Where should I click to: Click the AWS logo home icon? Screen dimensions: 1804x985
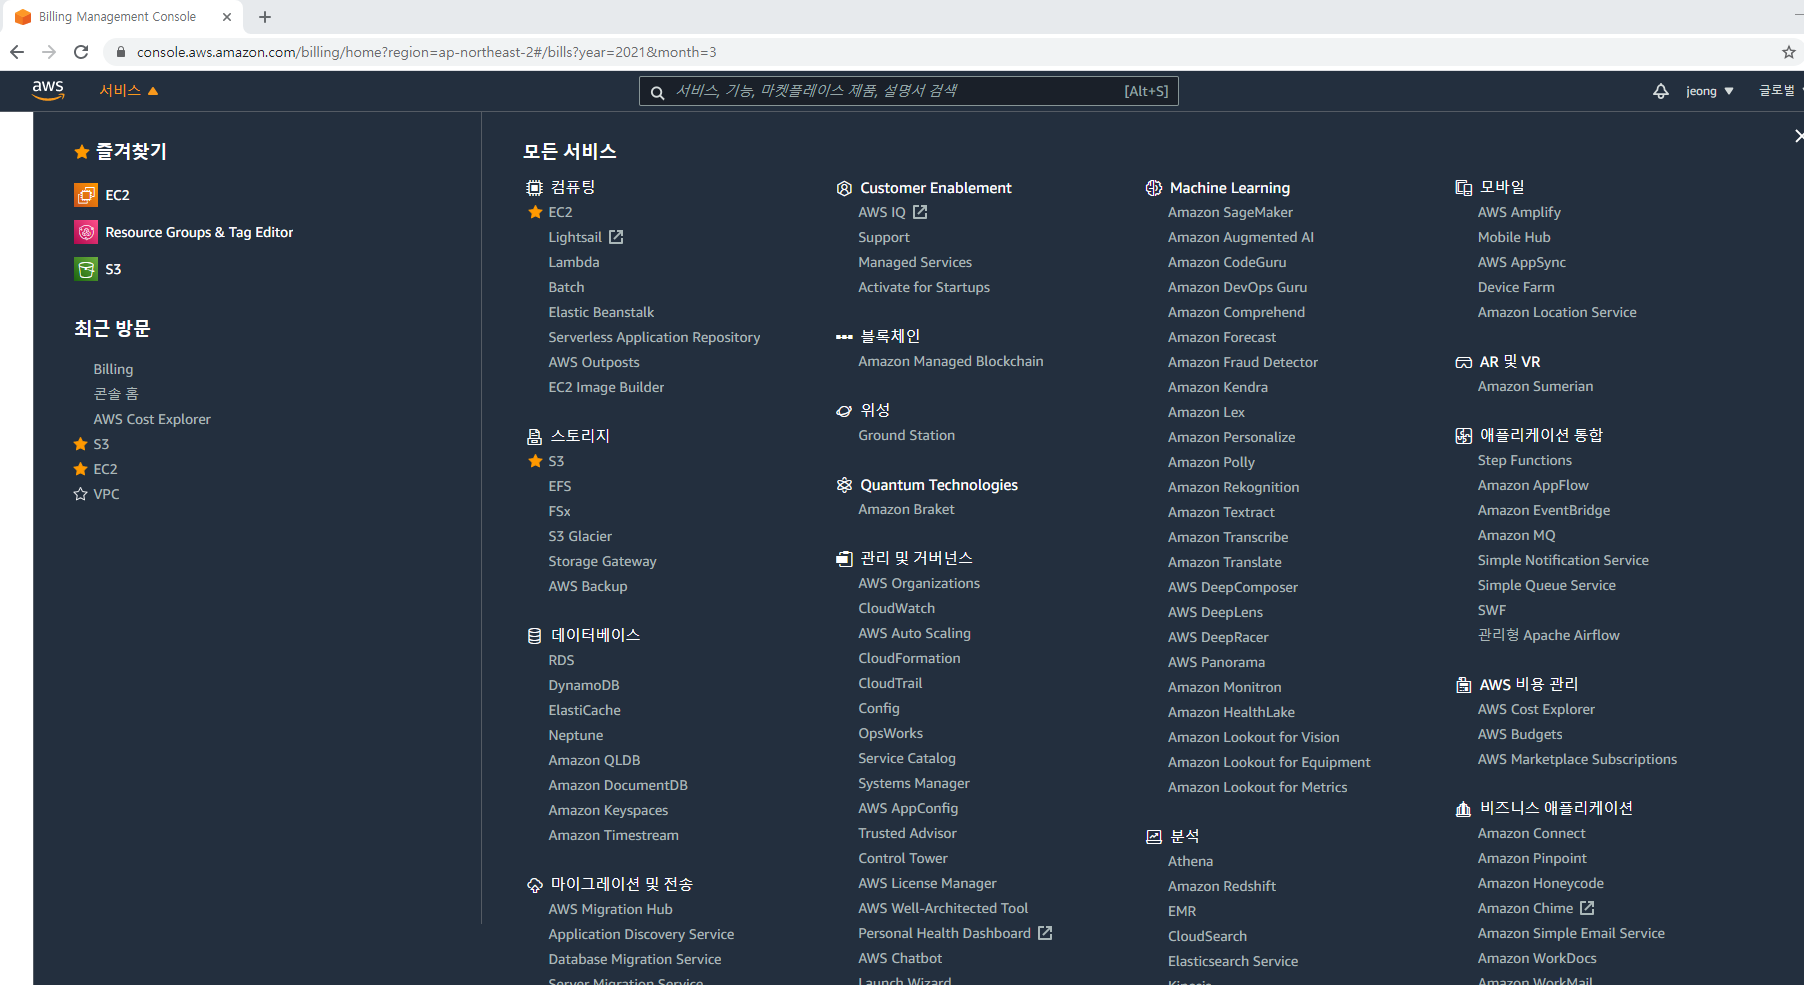[x=48, y=90]
